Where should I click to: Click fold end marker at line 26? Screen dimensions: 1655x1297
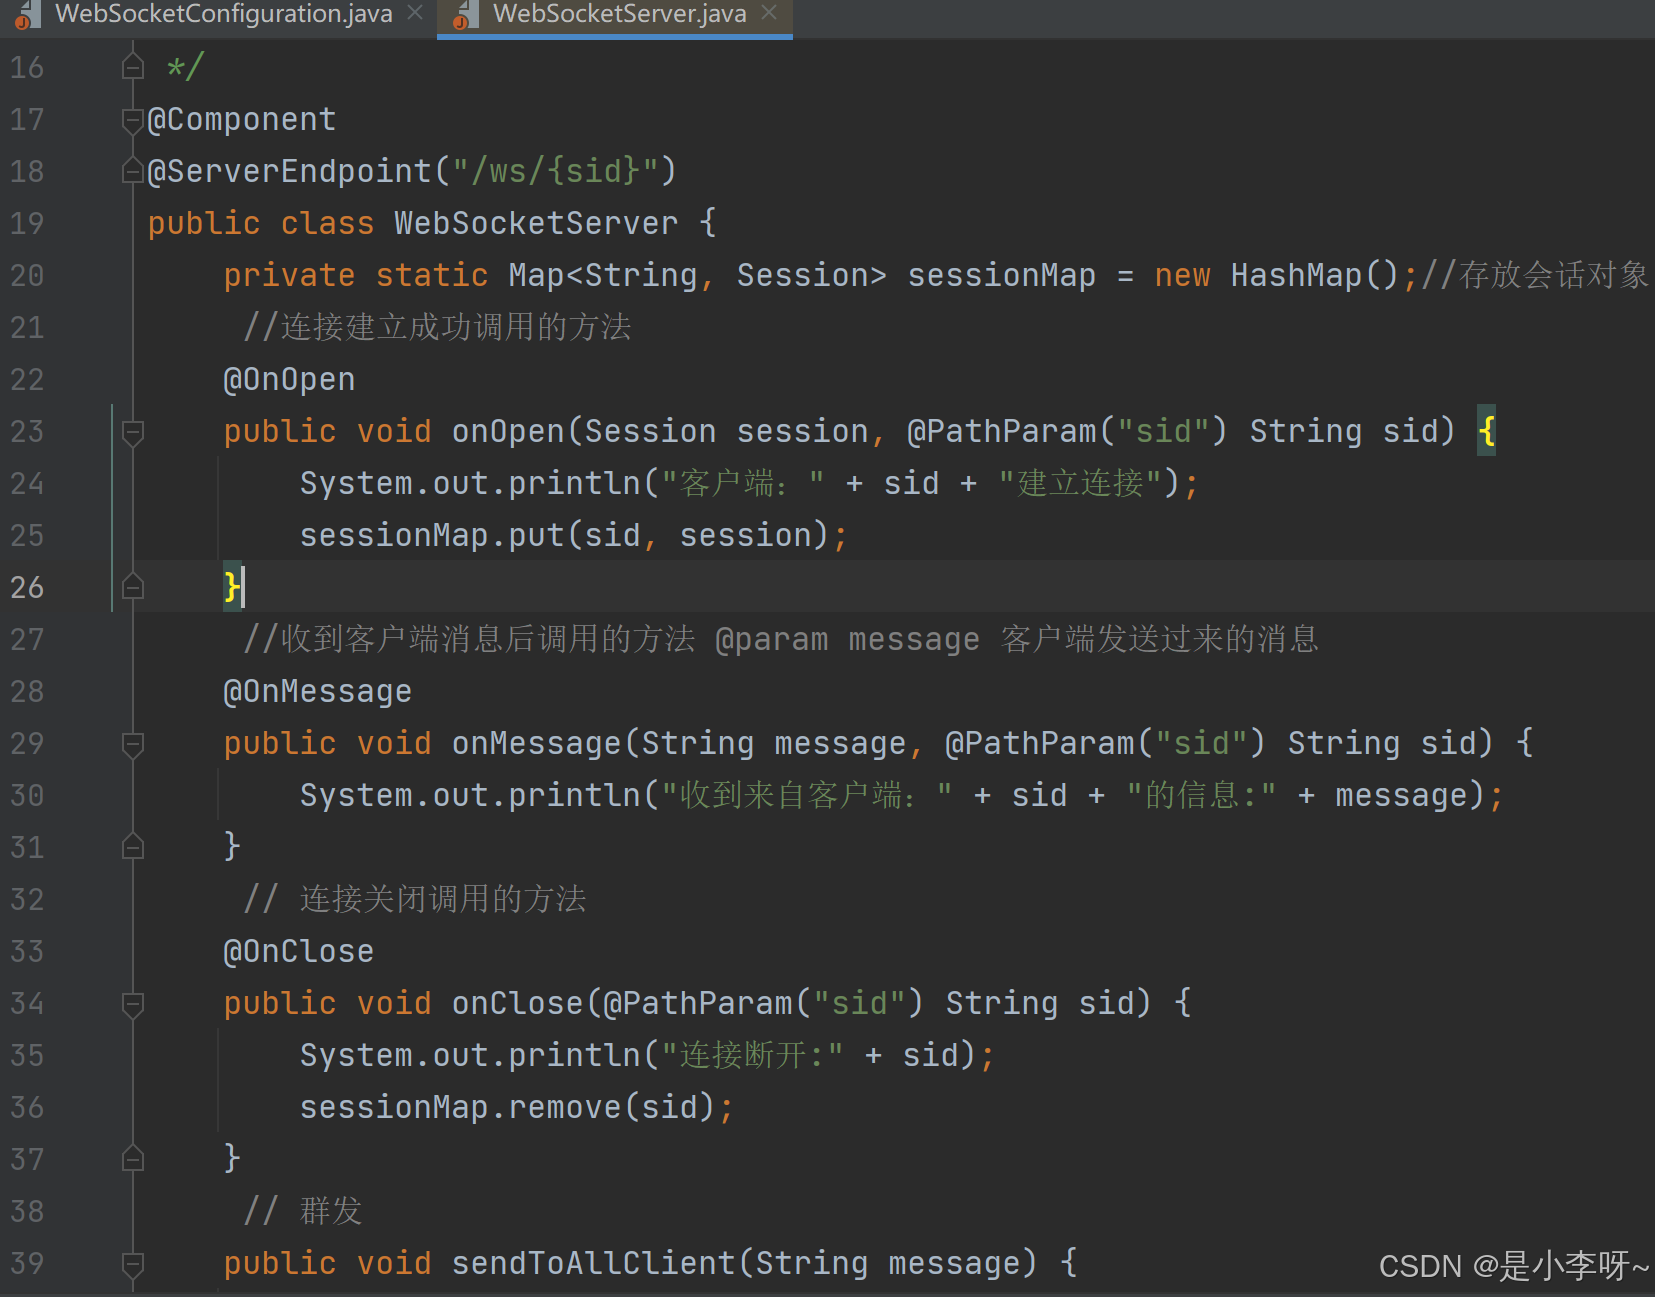click(x=133, y=587)
